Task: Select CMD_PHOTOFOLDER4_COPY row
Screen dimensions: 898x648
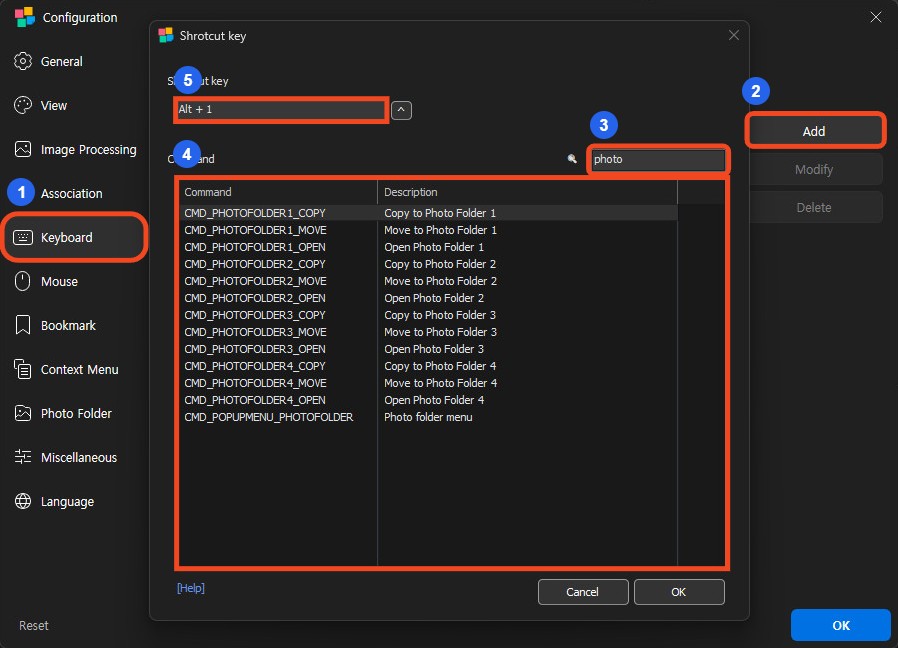Action: (x=428, y=366)
